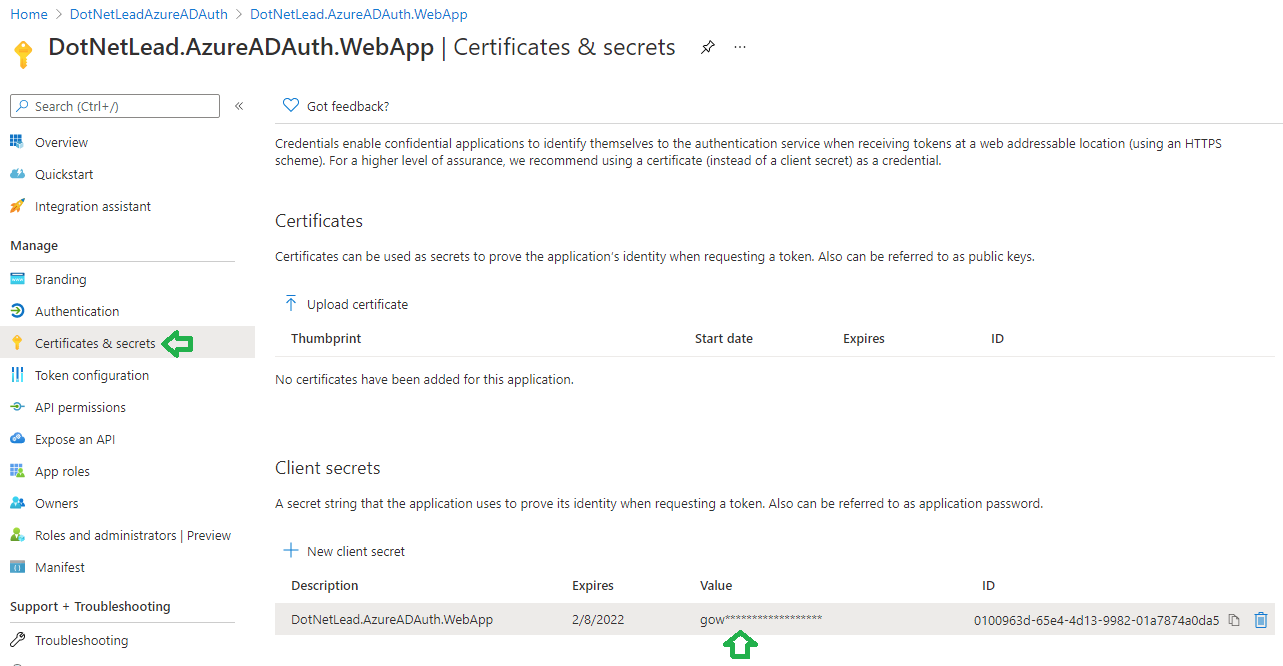This screenshot has height=666, width=1283.
Task: Go to Integration assistant
Action: [x=93, y=206]
